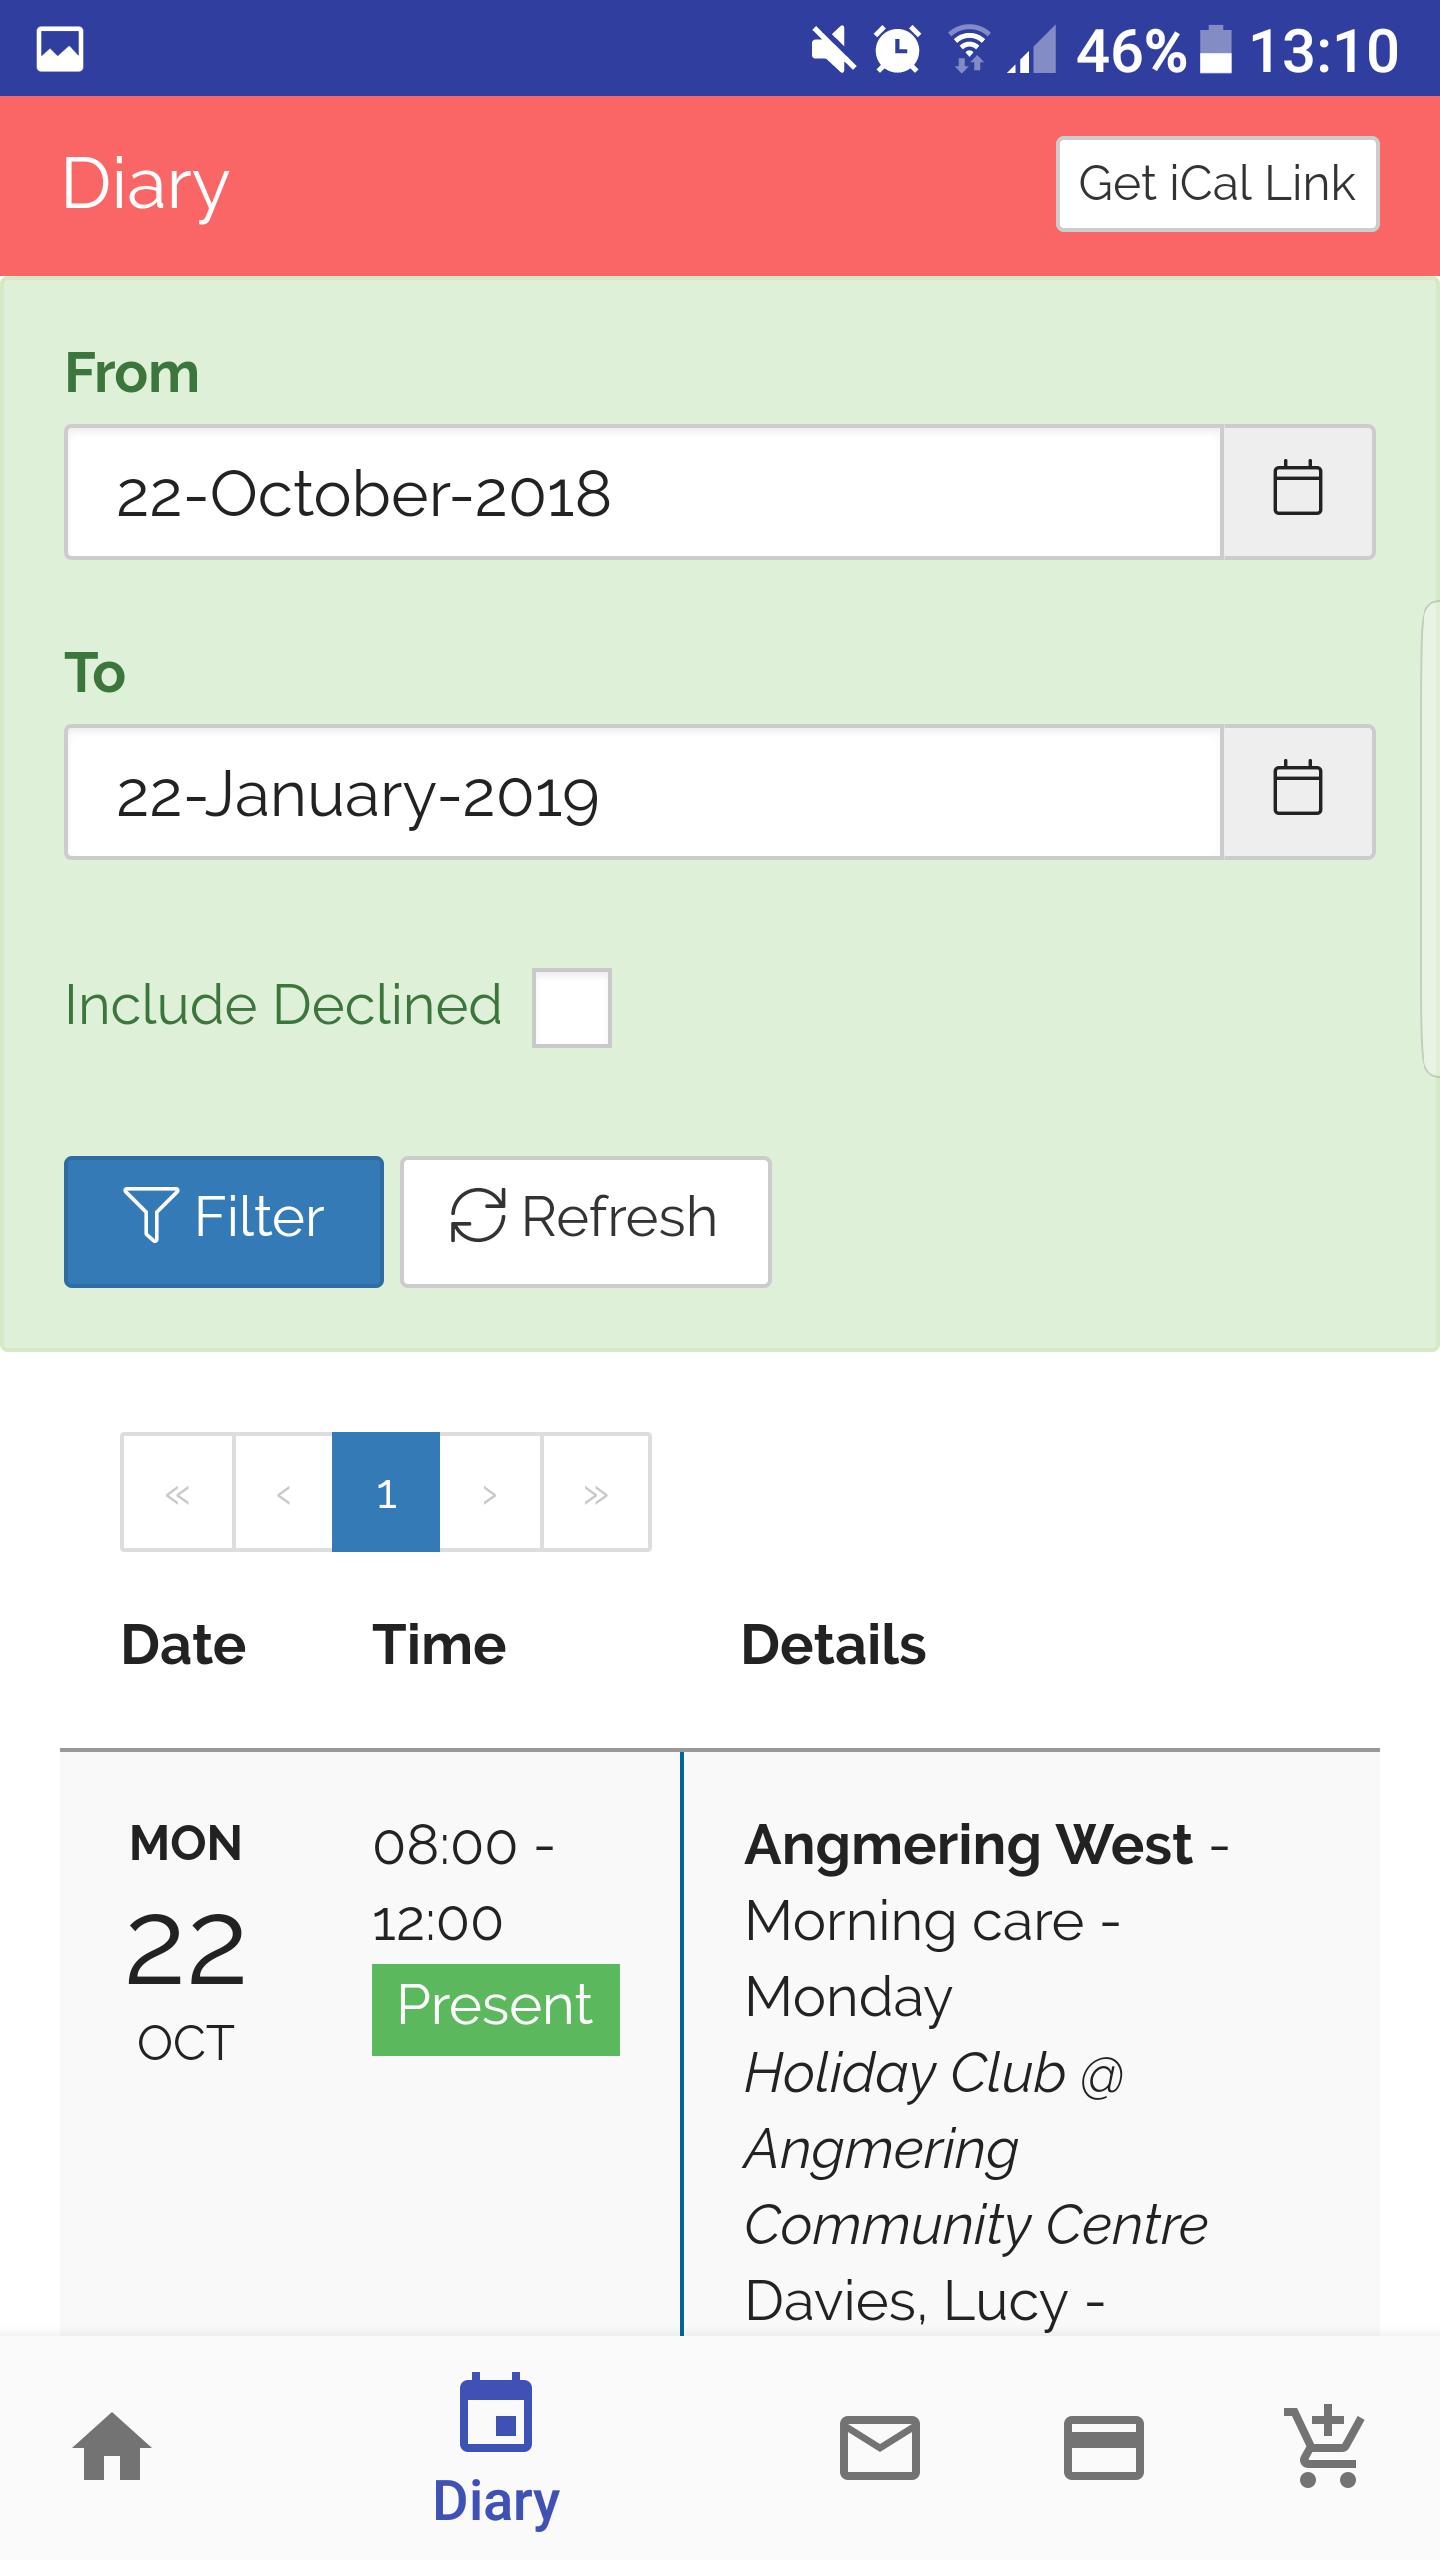The height and width of the screenshot is (2560, 1440).
Task: Open the From date calendar picker
Action: pyautogui.click(x=1298, y=492)
